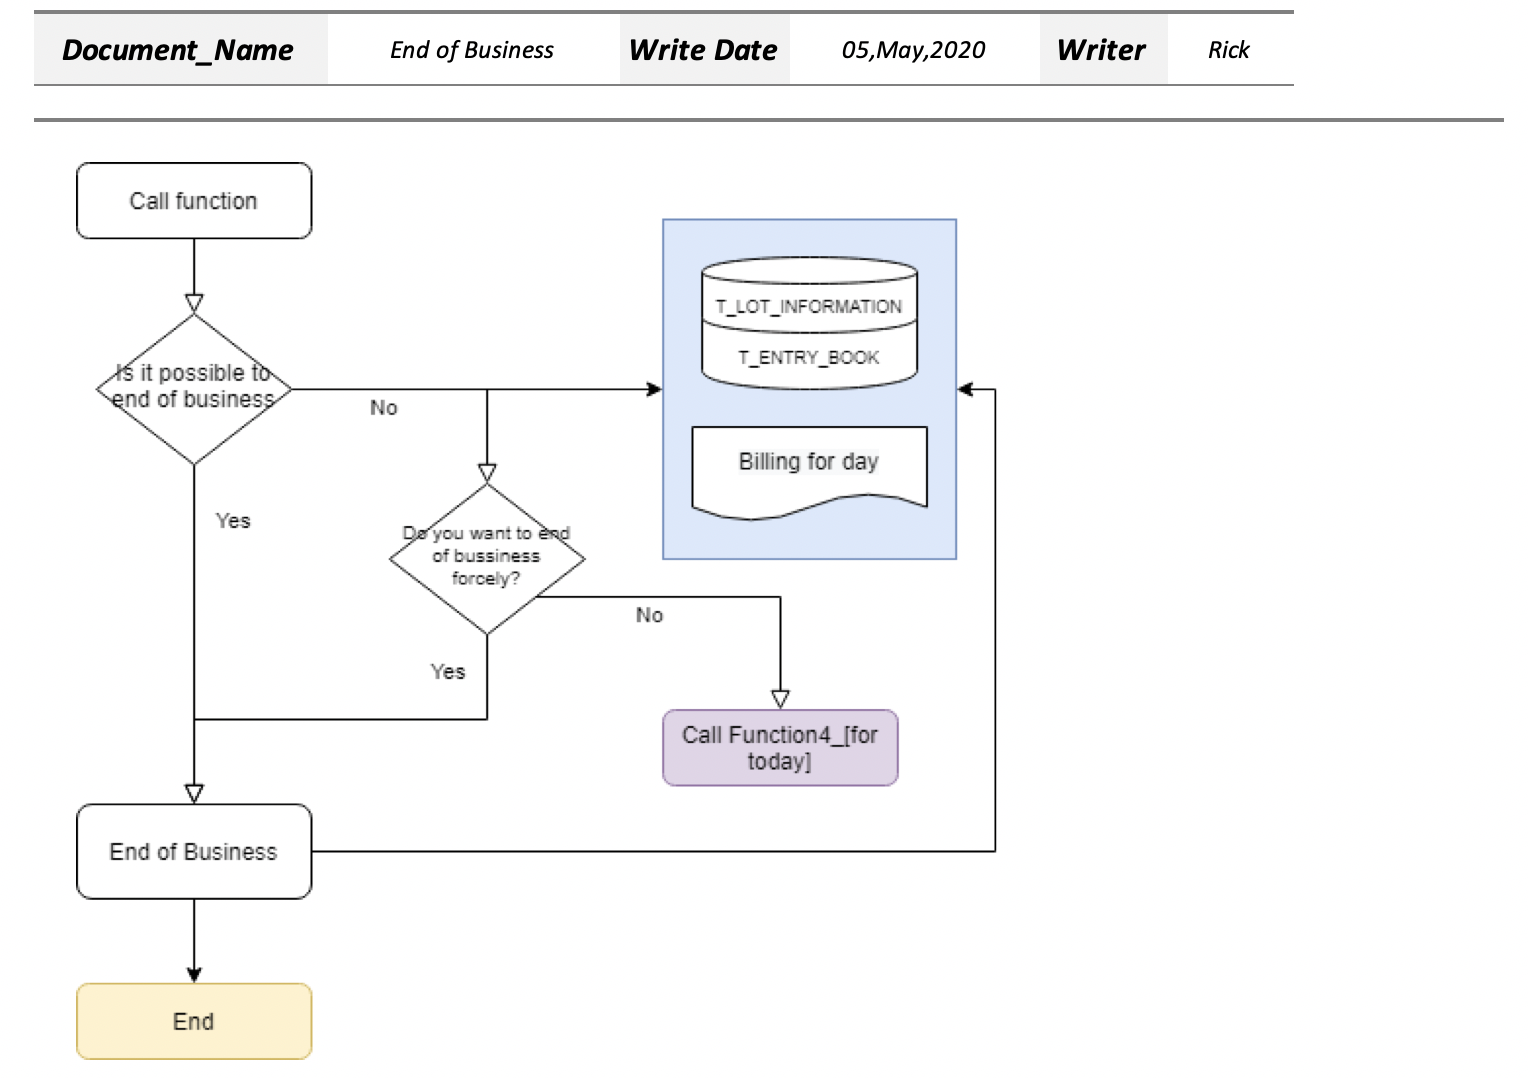The image size is (1528, 1078).
Task: Select the Yes branch label near the first diamond
Action: pos(231,520)
